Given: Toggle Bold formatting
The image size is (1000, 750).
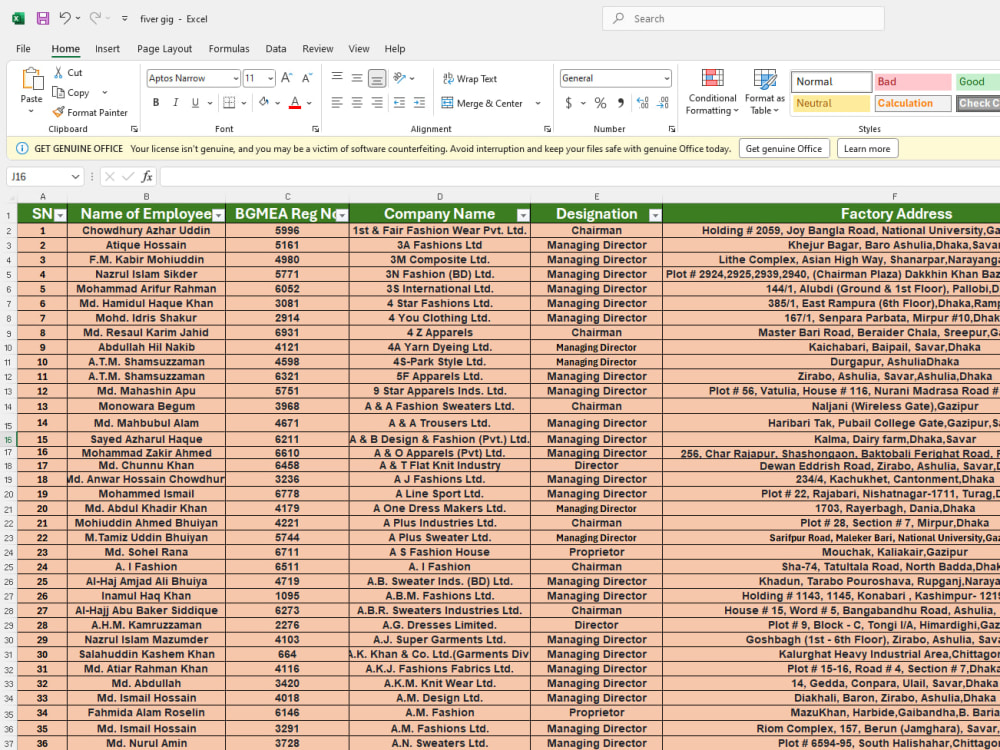Looking at the screenshot, I should pos(156,103).
